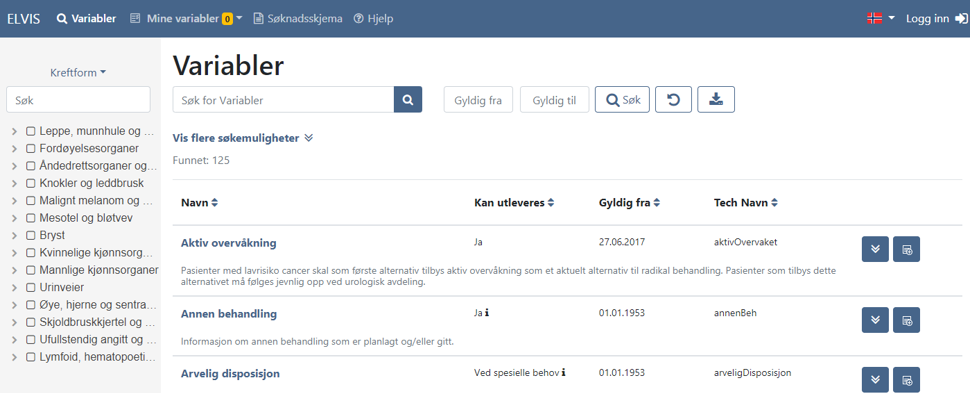Expand details for Annen behandling row

tap(875, 320)
